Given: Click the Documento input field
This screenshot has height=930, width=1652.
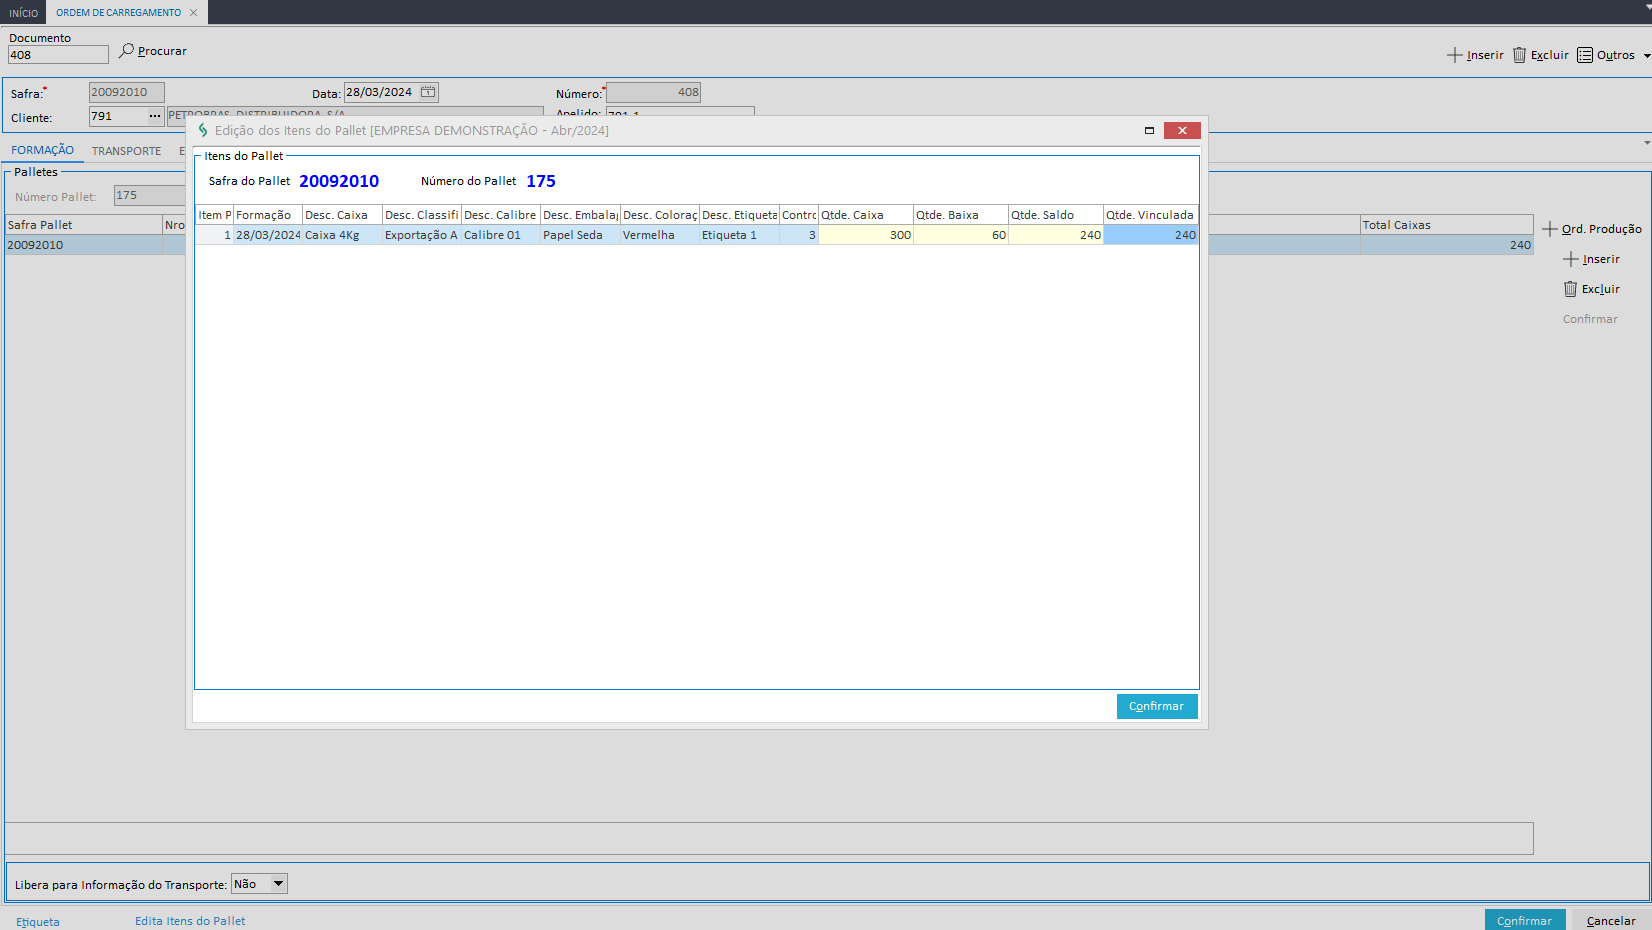Looking at the screenshot, I should click(x=58, y=55).
